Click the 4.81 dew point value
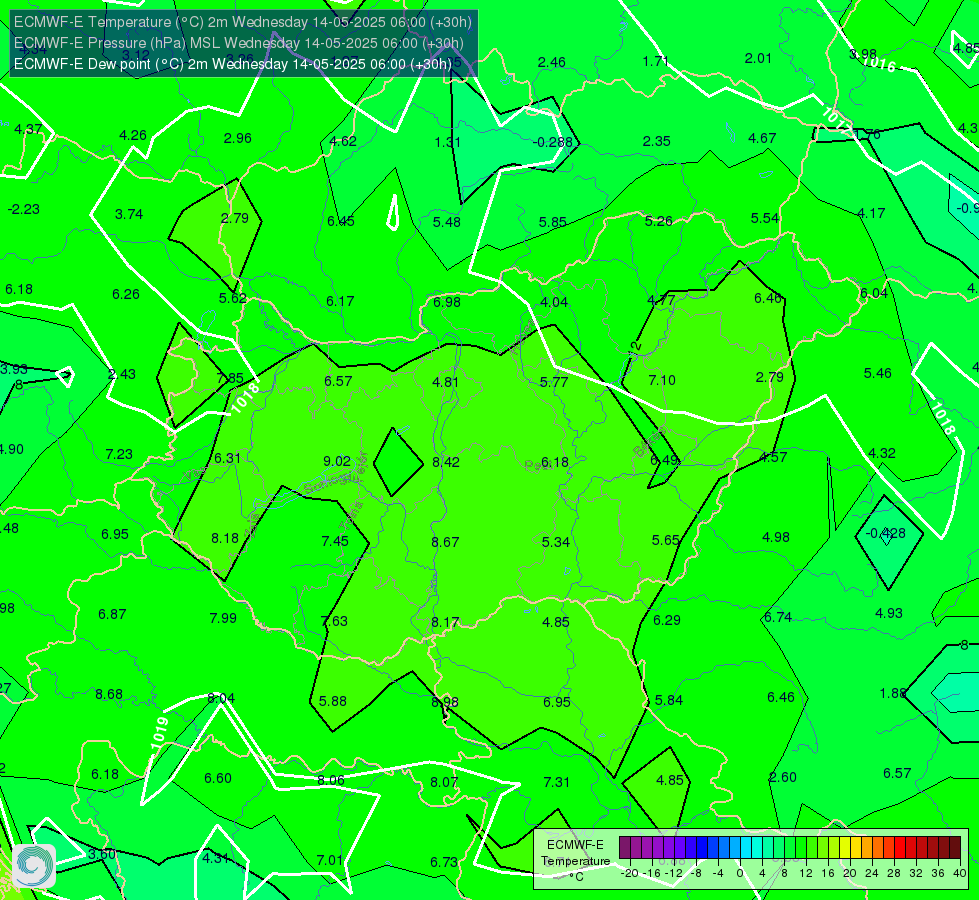The width and height of the screenshot is (979, 900). 446,382
